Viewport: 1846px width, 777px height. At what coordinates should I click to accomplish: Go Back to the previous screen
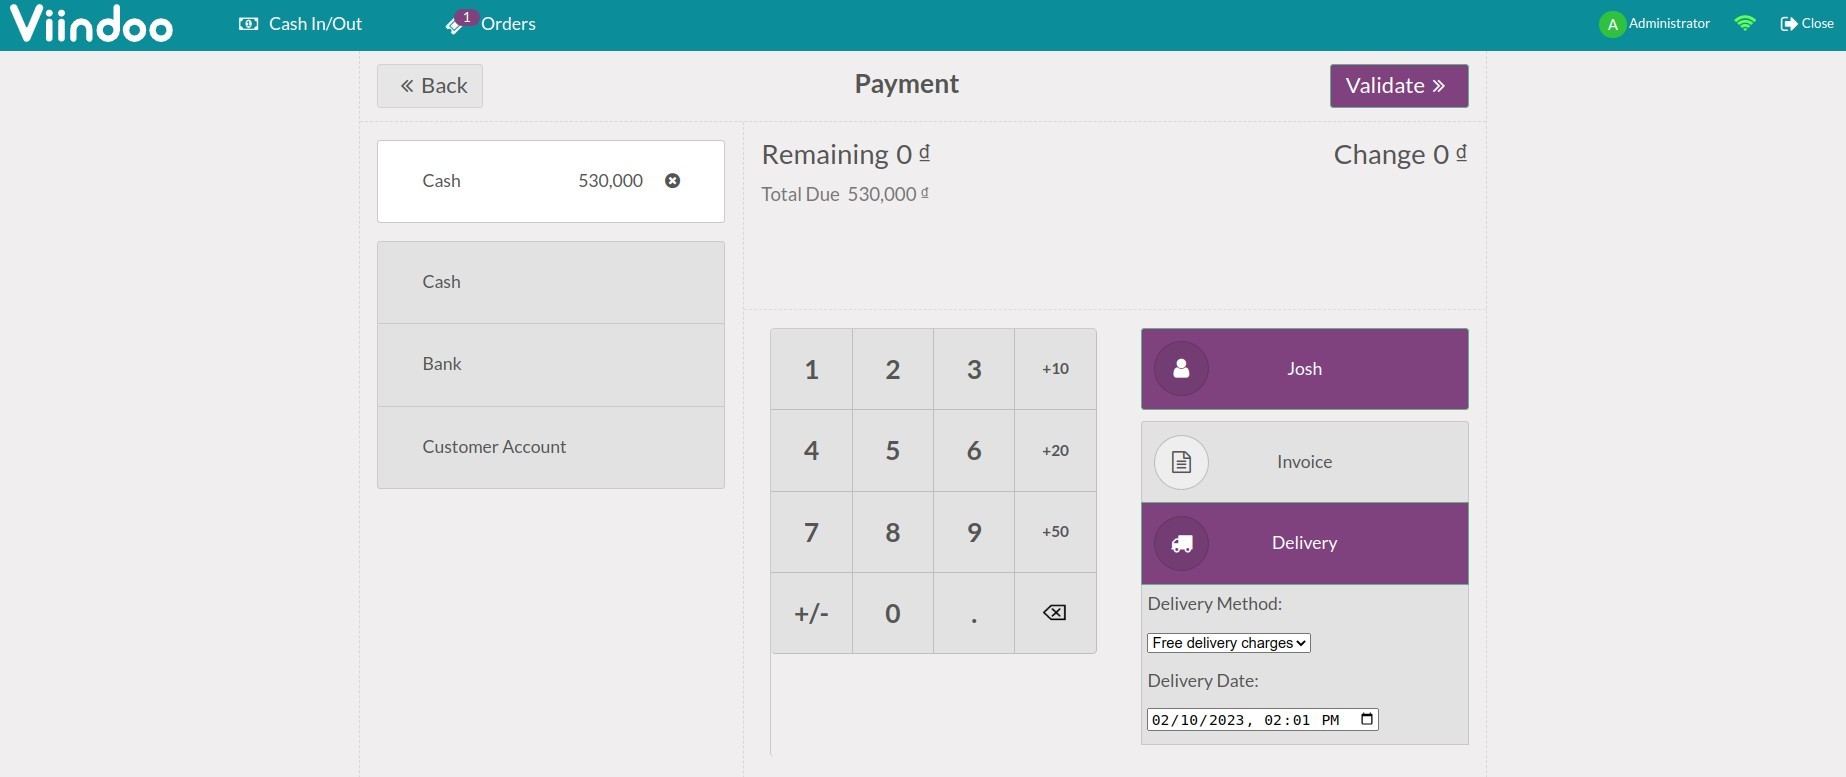430,86
